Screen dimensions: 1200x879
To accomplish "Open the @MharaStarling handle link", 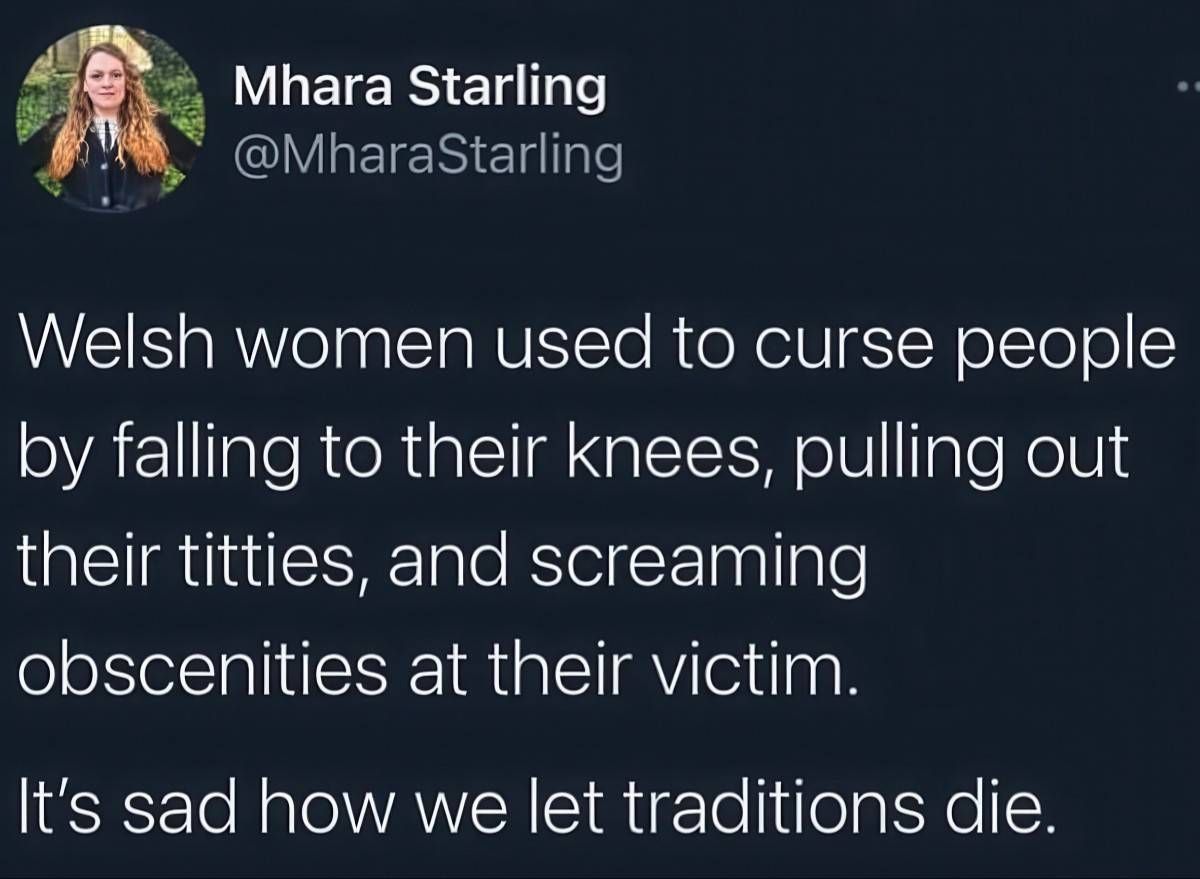I will point(428,159).
